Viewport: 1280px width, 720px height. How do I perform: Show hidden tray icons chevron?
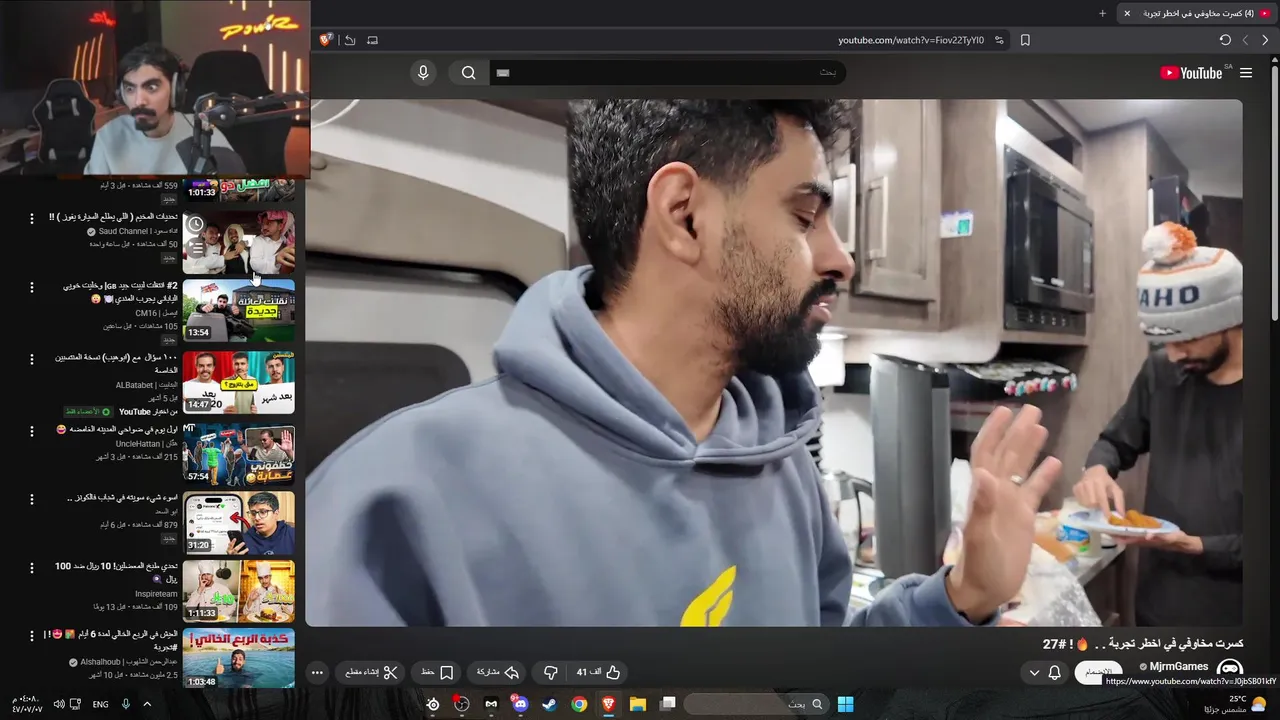tap(147, 704)
